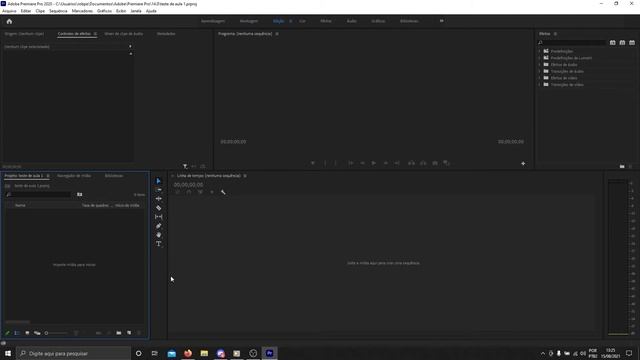Viewport: 640px width, 360px height.
Task: Switch to Controles de efeitos tab
Action: [x=74, y=34]
